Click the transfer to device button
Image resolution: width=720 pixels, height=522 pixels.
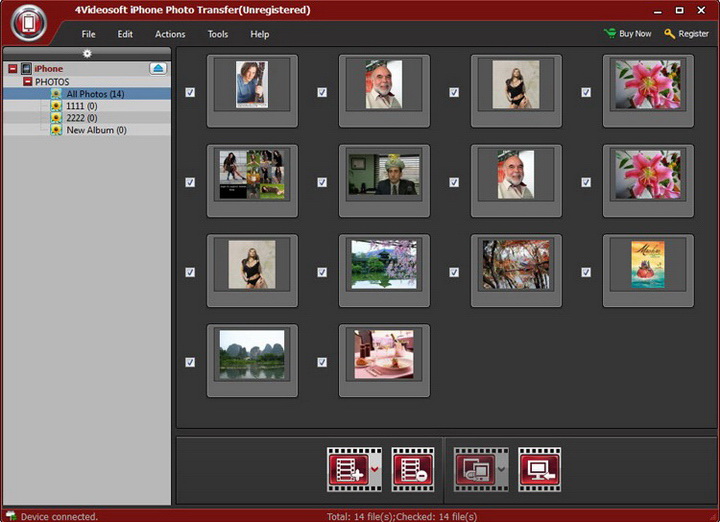click(474, 468)
